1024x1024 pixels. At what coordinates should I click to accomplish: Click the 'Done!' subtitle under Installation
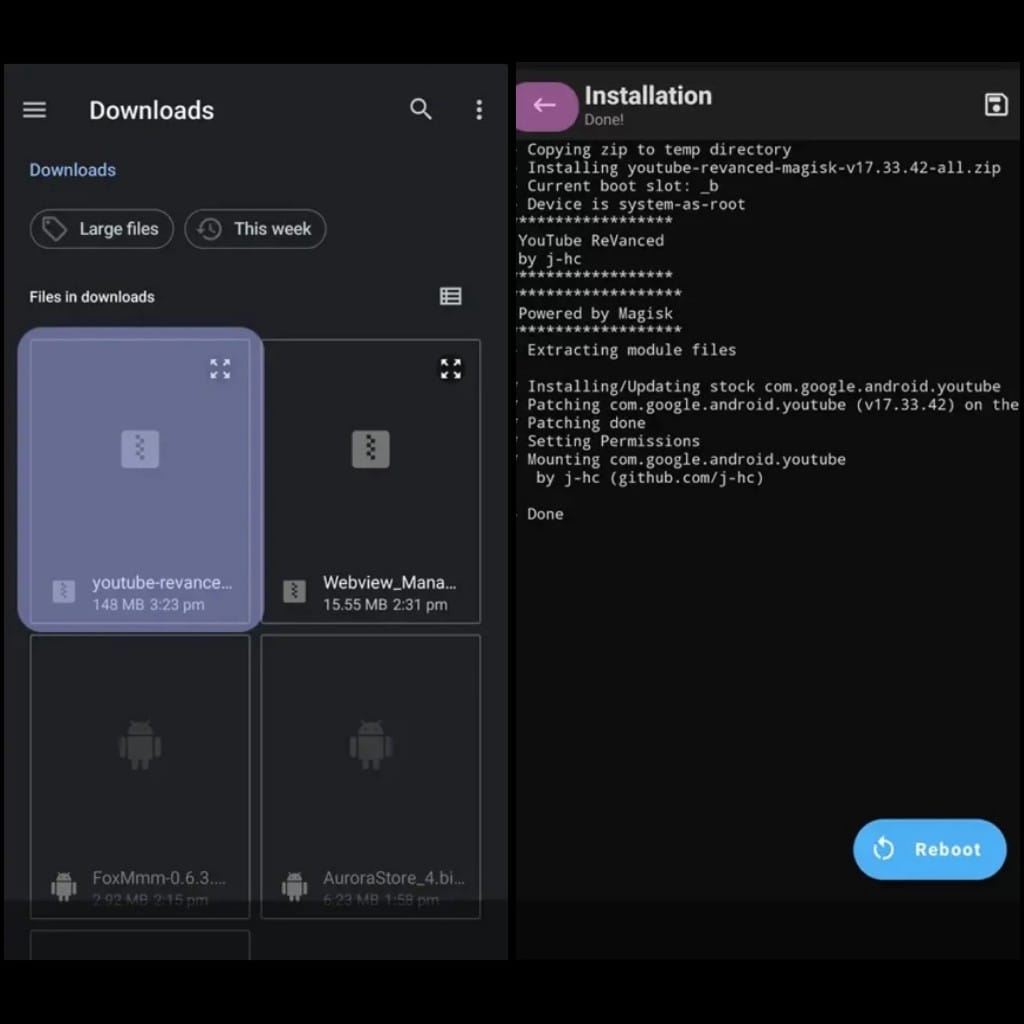click(x=604, y=120)
